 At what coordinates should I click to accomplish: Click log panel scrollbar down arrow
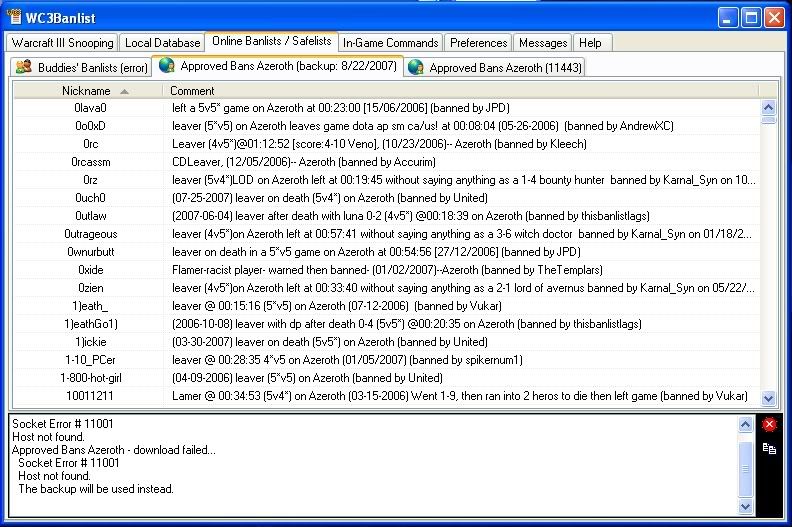click(x=745, y=506)
